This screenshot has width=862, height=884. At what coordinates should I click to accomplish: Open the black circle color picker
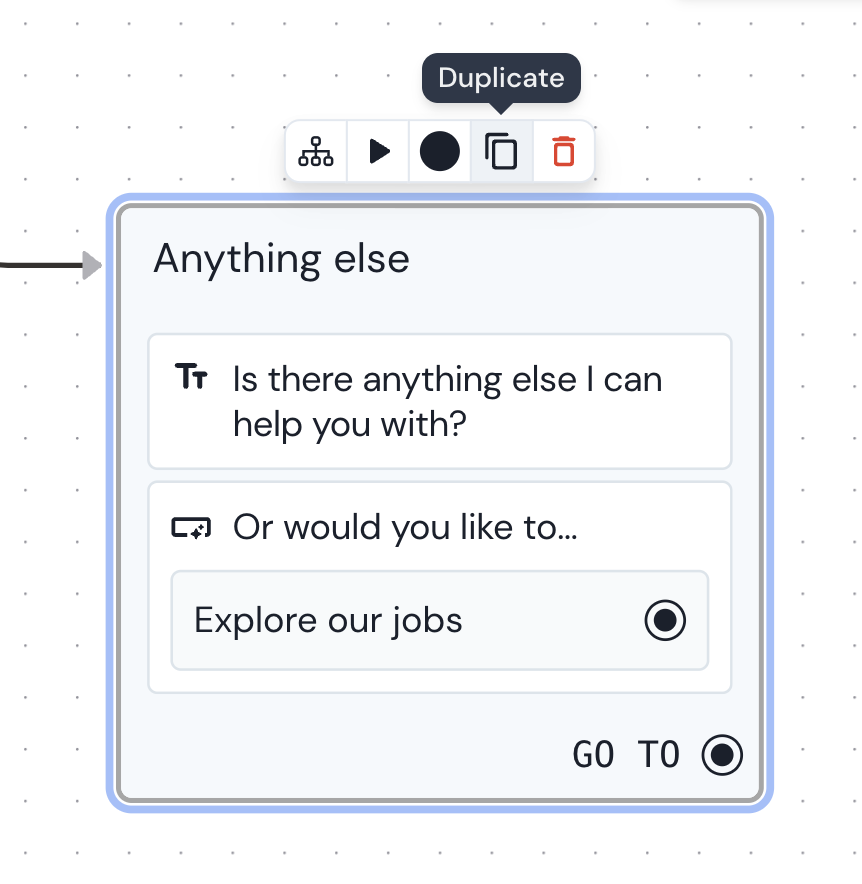click(440, 152)
